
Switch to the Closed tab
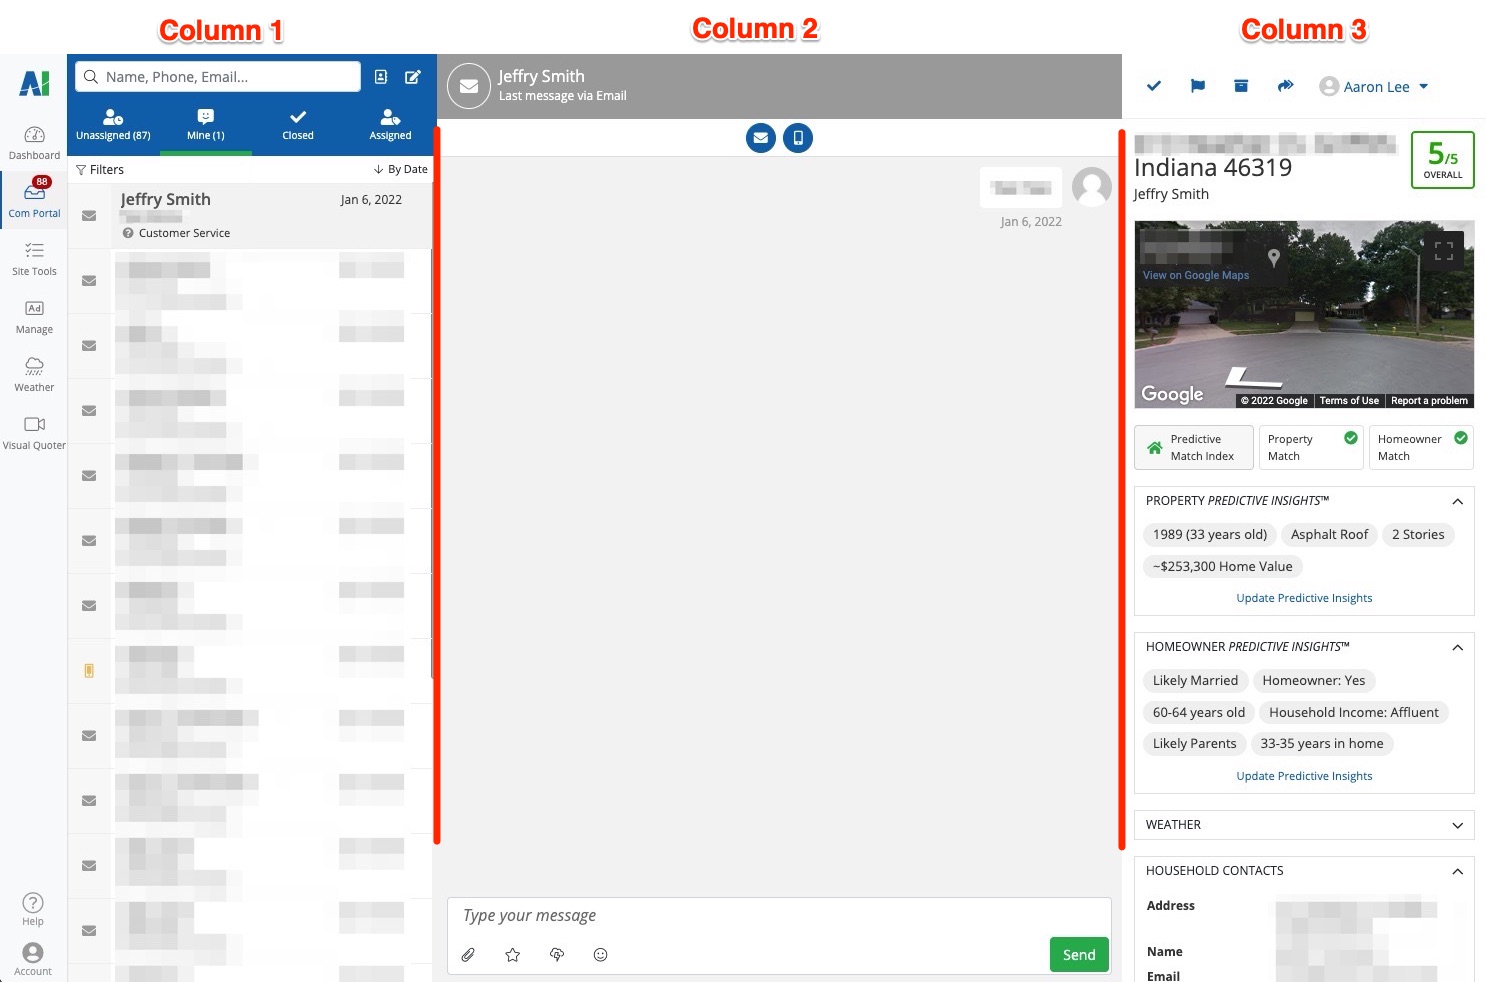298,125
